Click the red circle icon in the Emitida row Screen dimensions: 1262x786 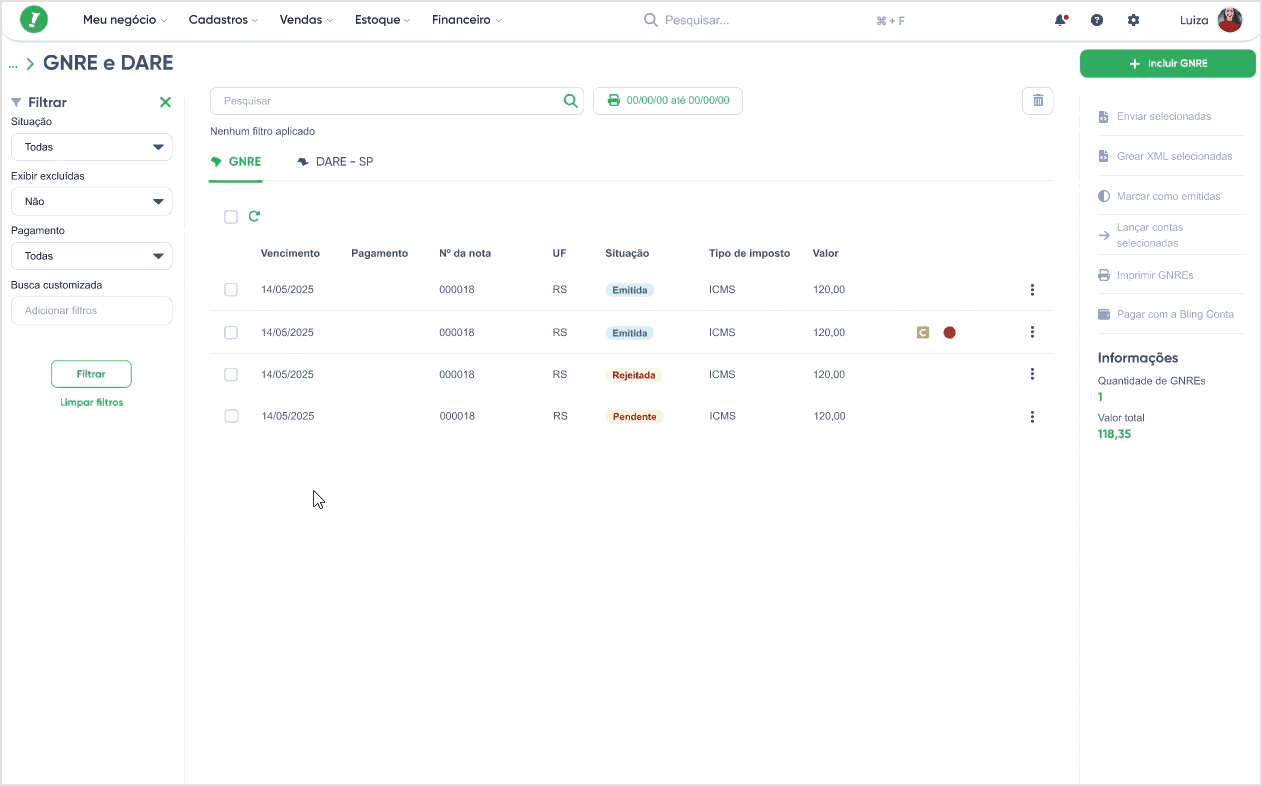[x=949, y=332]
